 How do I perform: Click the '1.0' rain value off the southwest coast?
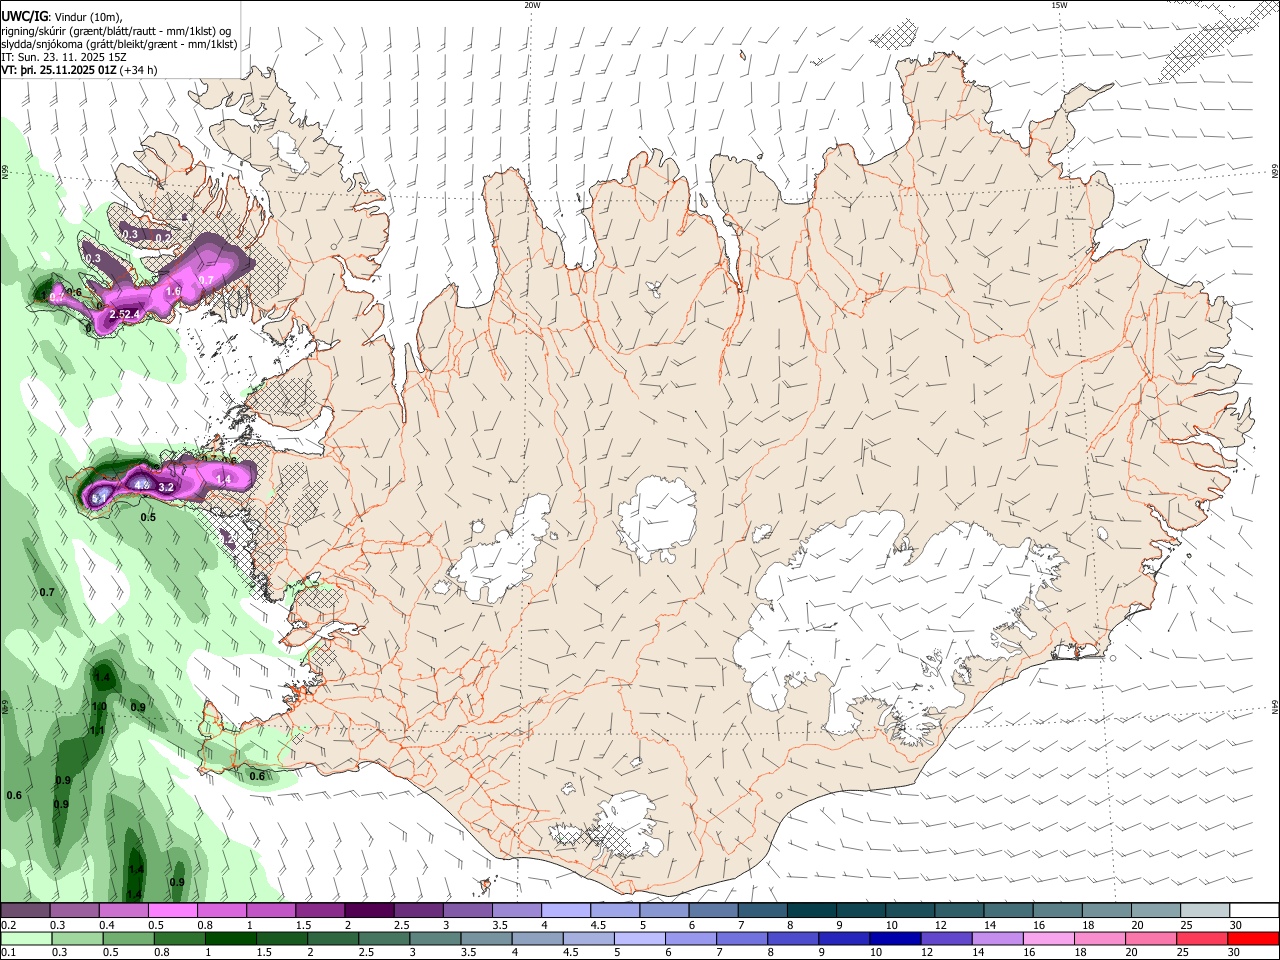point(99,707)
